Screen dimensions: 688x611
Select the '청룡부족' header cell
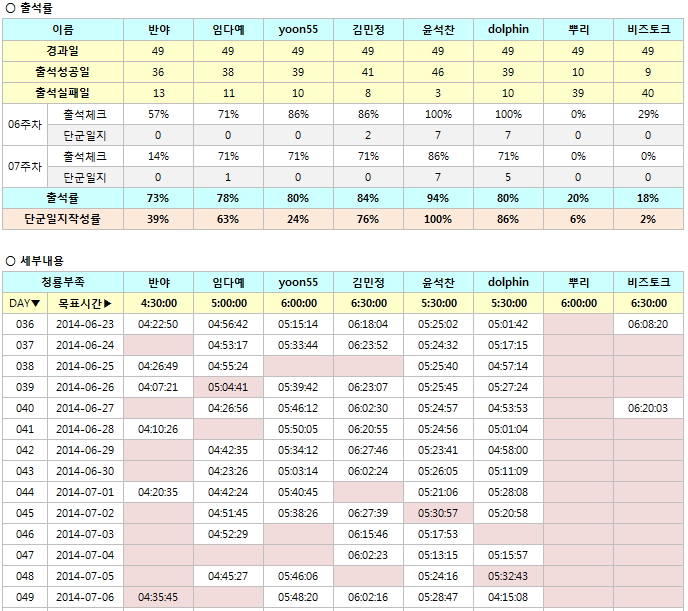pos(63,282)
